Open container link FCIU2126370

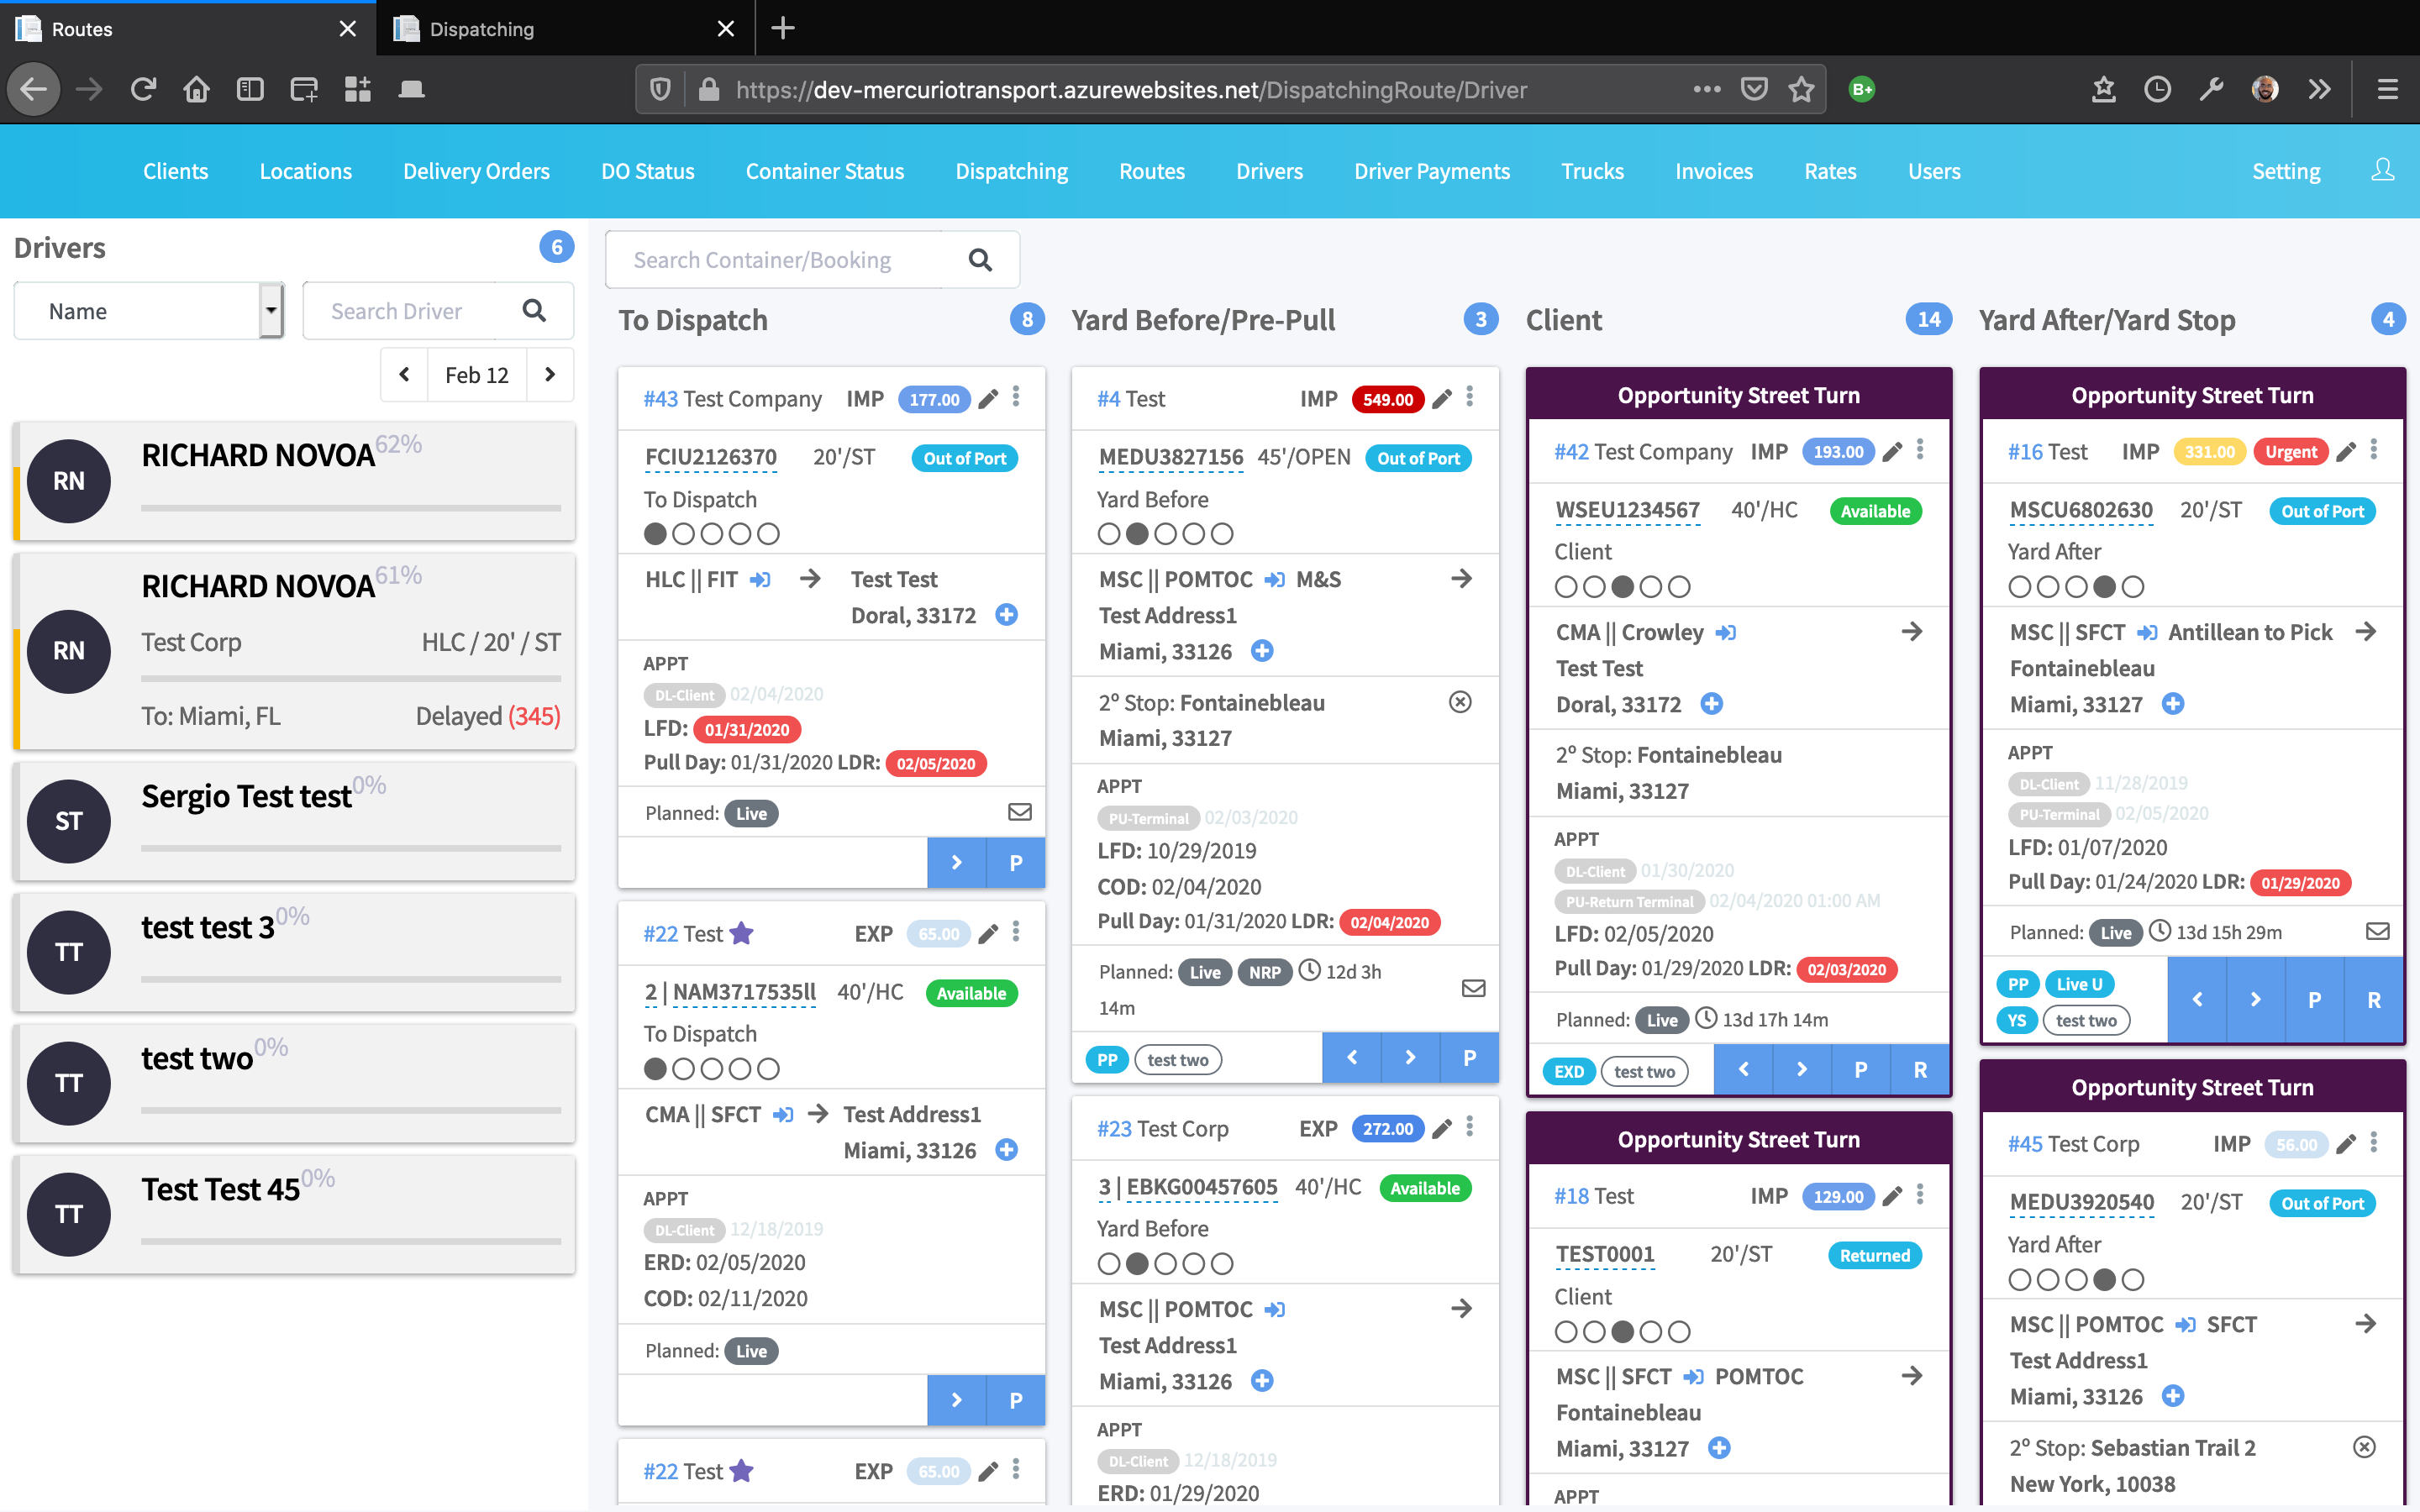point(710,458)
